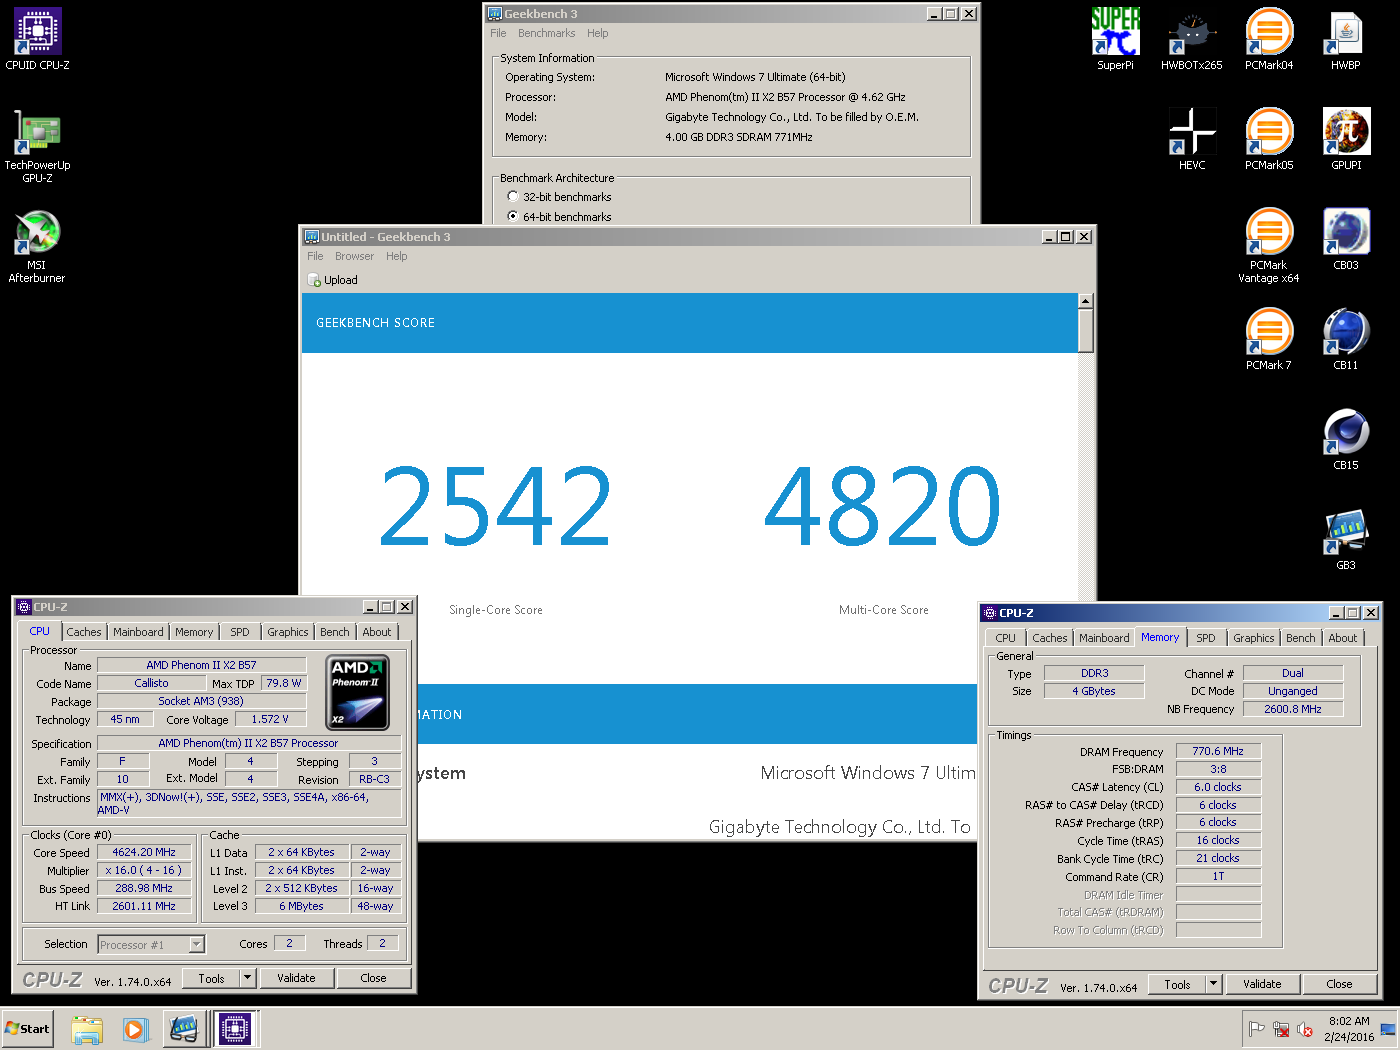Launch HEVC desktop shortcut
The height and width of the screenshot is (1050, 1400).
pyautogui.click(x=1192, y=139)
